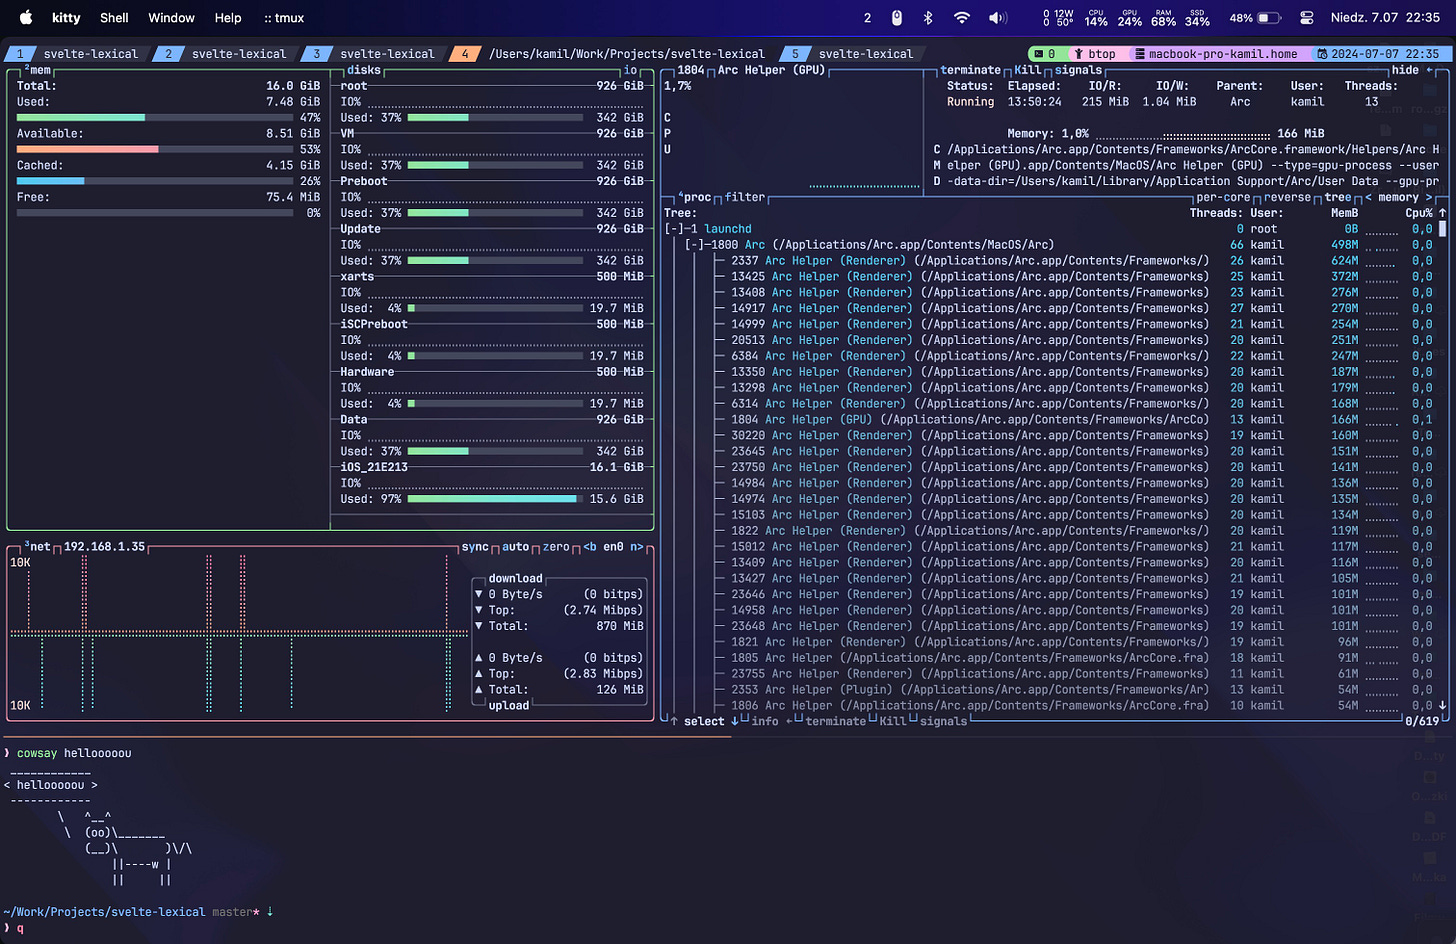Viewport: 1456px width, 944px height.
Task: Click the Wi-Fi menu bar icon
Action: point(962,18)
